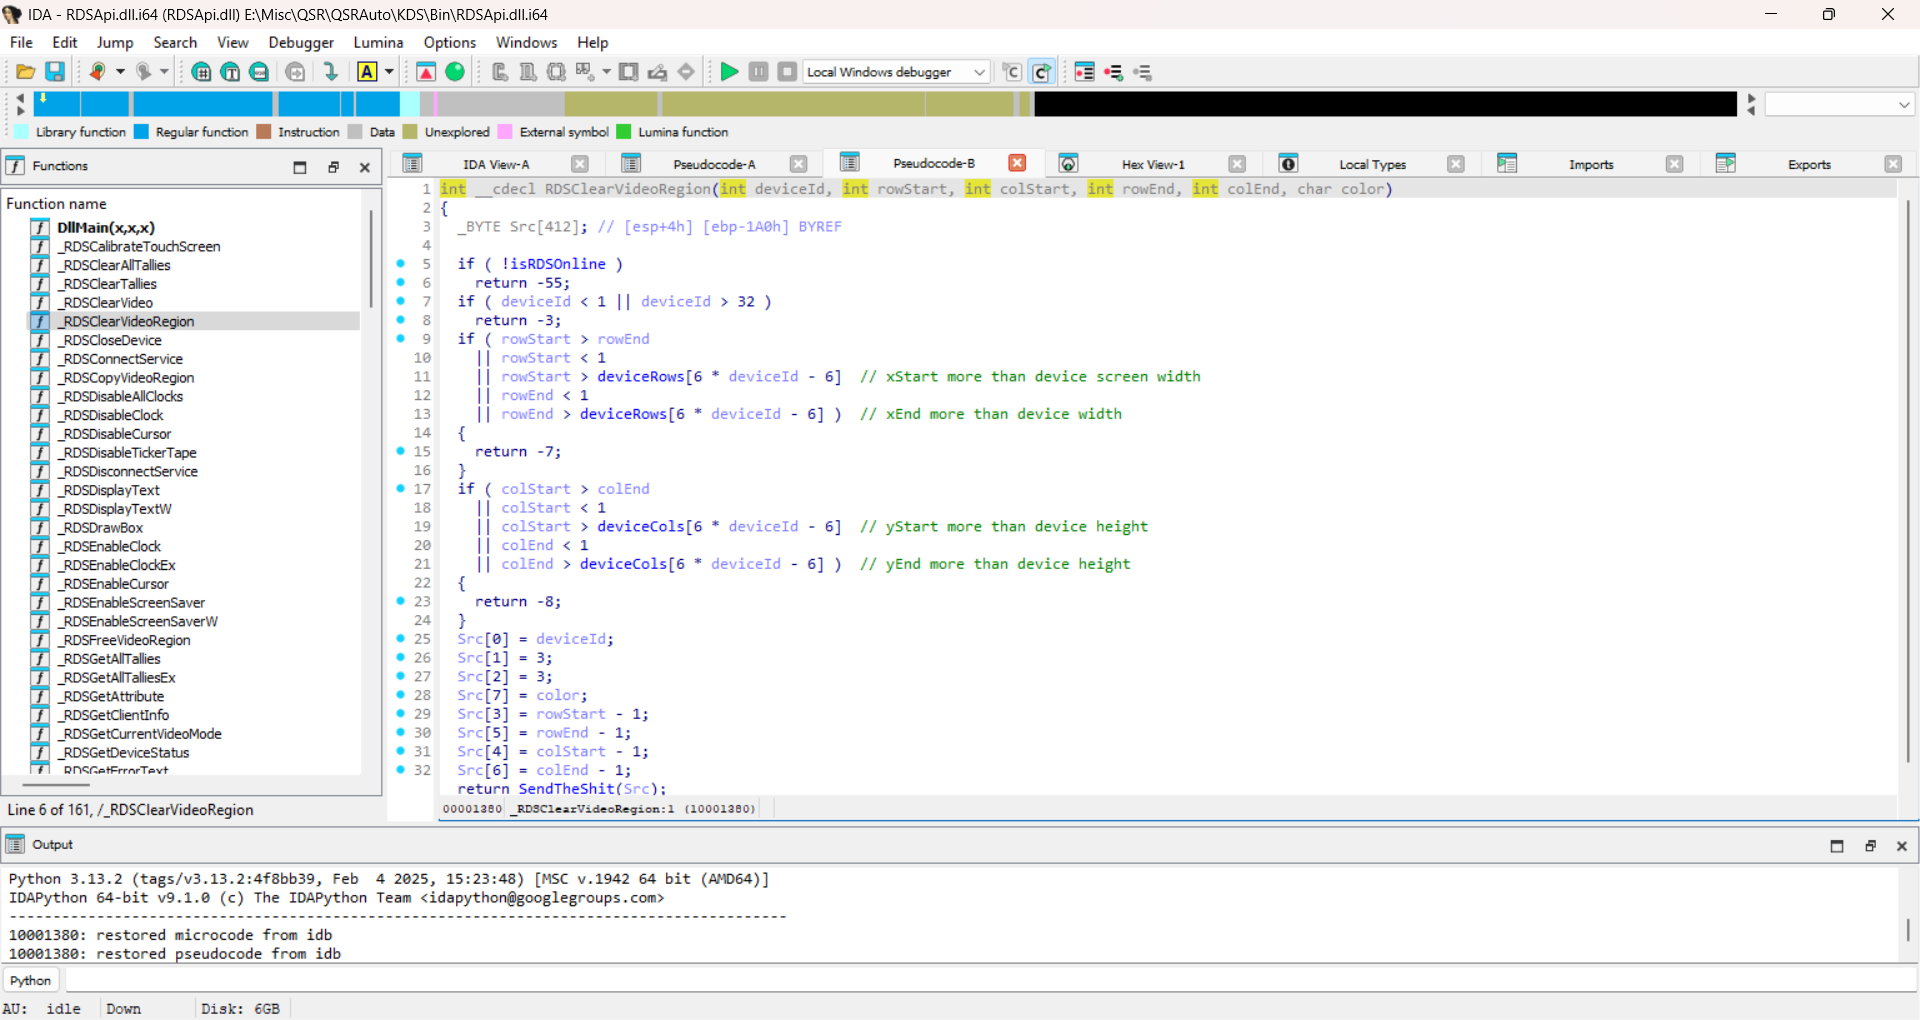
Task: Maximize the Functions panel
Action: (x=300, y=167)
